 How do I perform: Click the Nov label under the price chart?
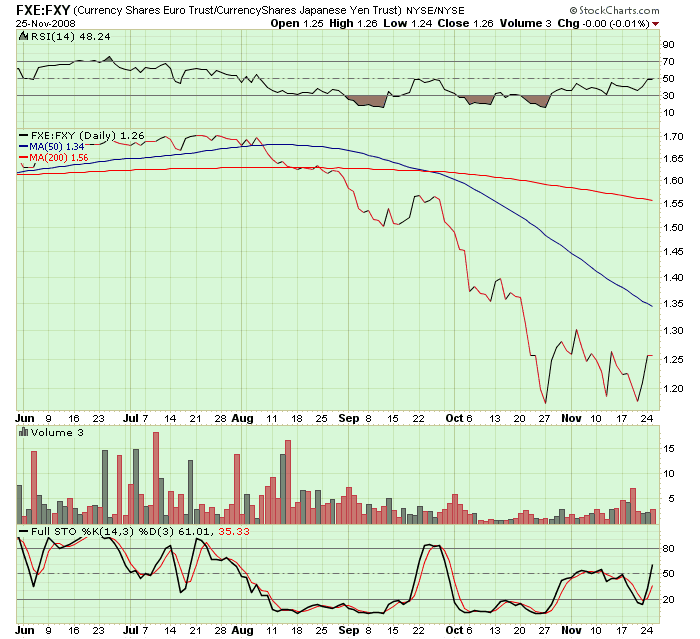pyautogui.click(x=571, y=418)
